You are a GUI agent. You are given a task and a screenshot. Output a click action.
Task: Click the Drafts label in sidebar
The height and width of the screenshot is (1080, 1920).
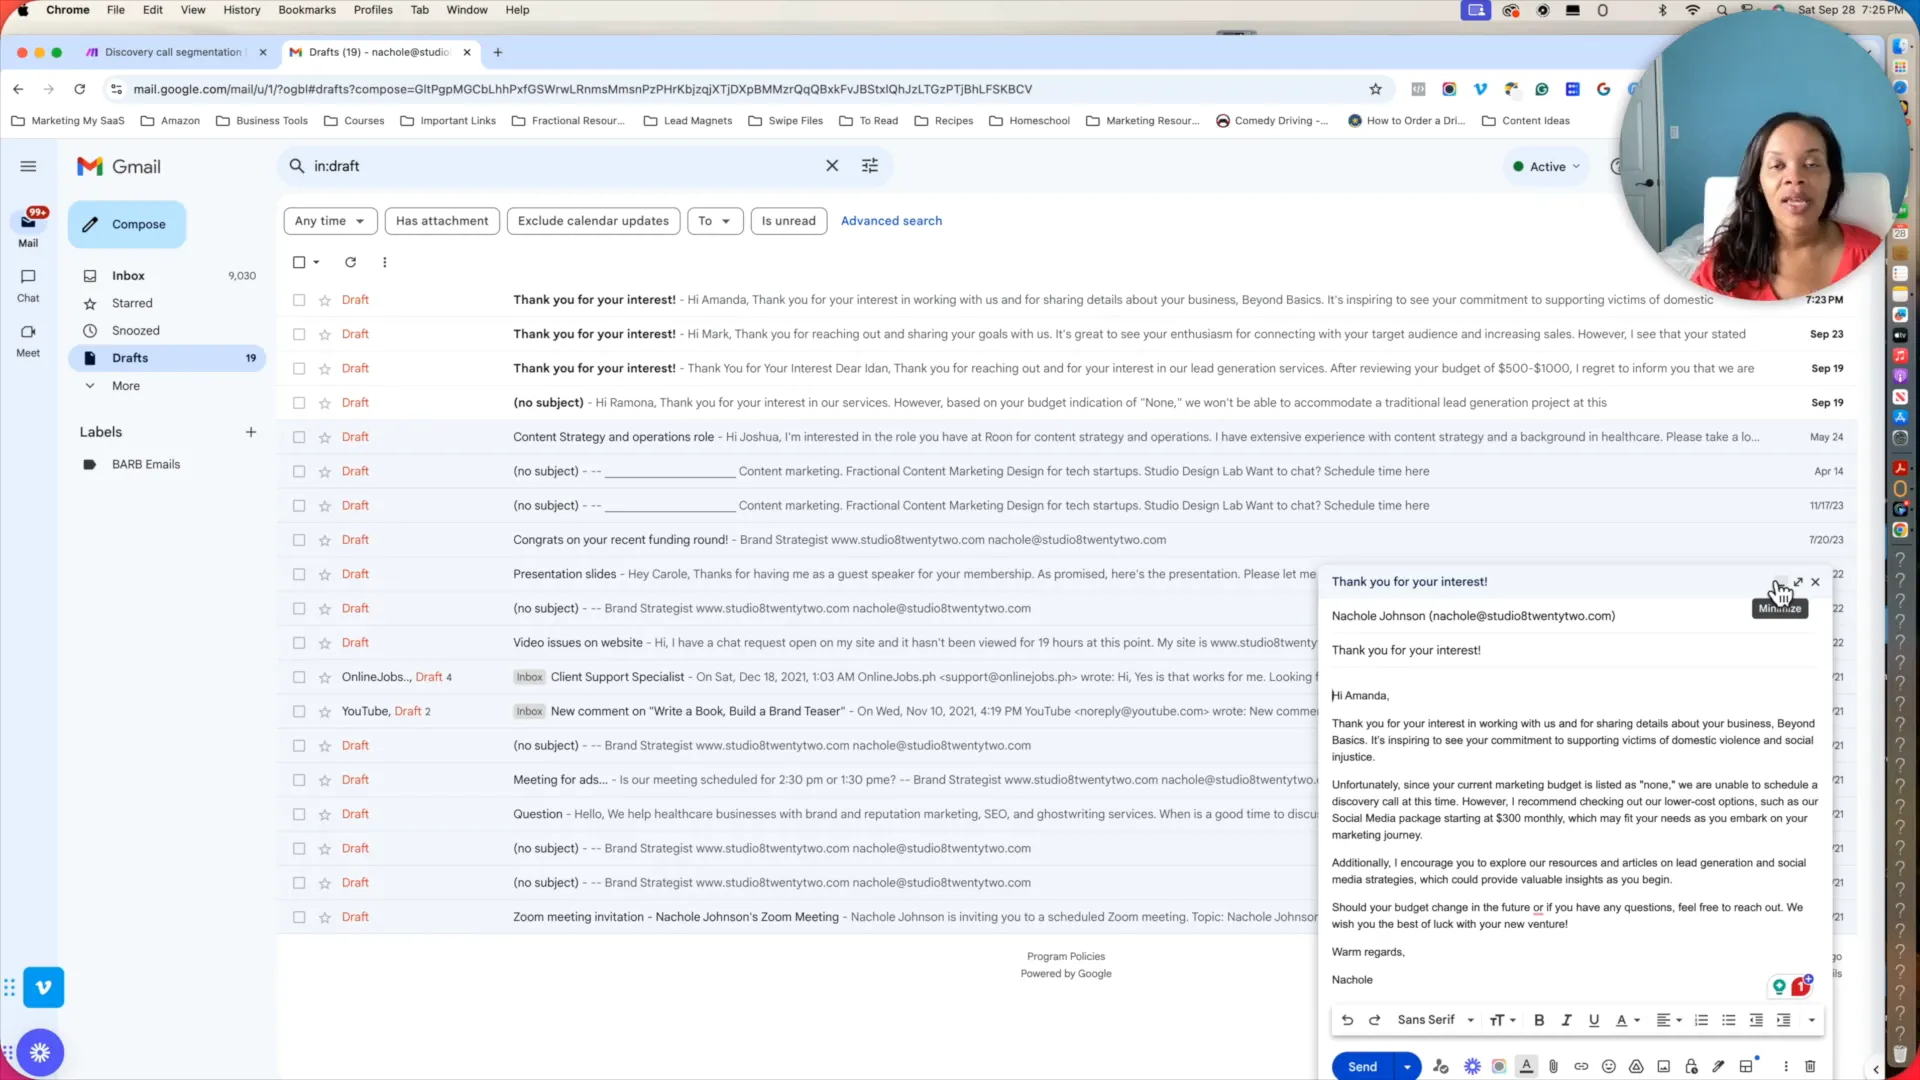pyautogui.click(x=129, y=357)
